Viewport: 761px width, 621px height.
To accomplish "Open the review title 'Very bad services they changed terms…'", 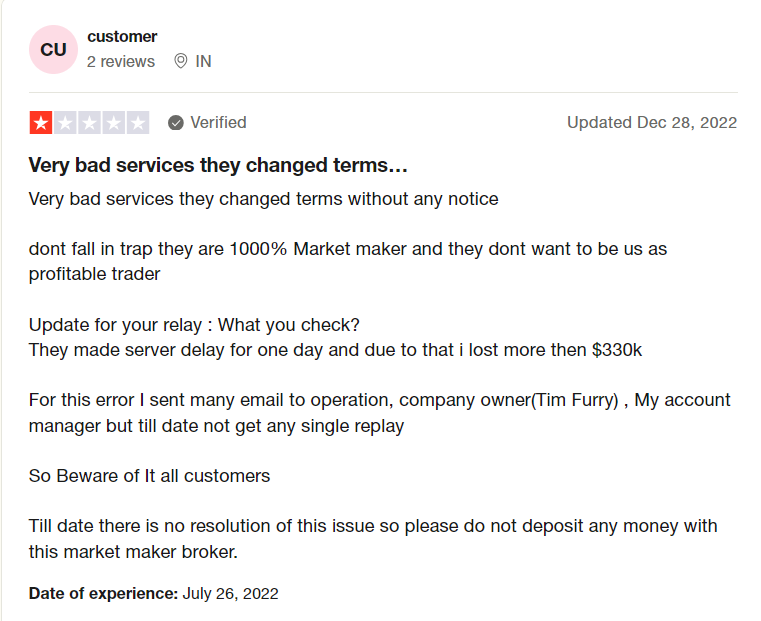I will pos(218,165).
